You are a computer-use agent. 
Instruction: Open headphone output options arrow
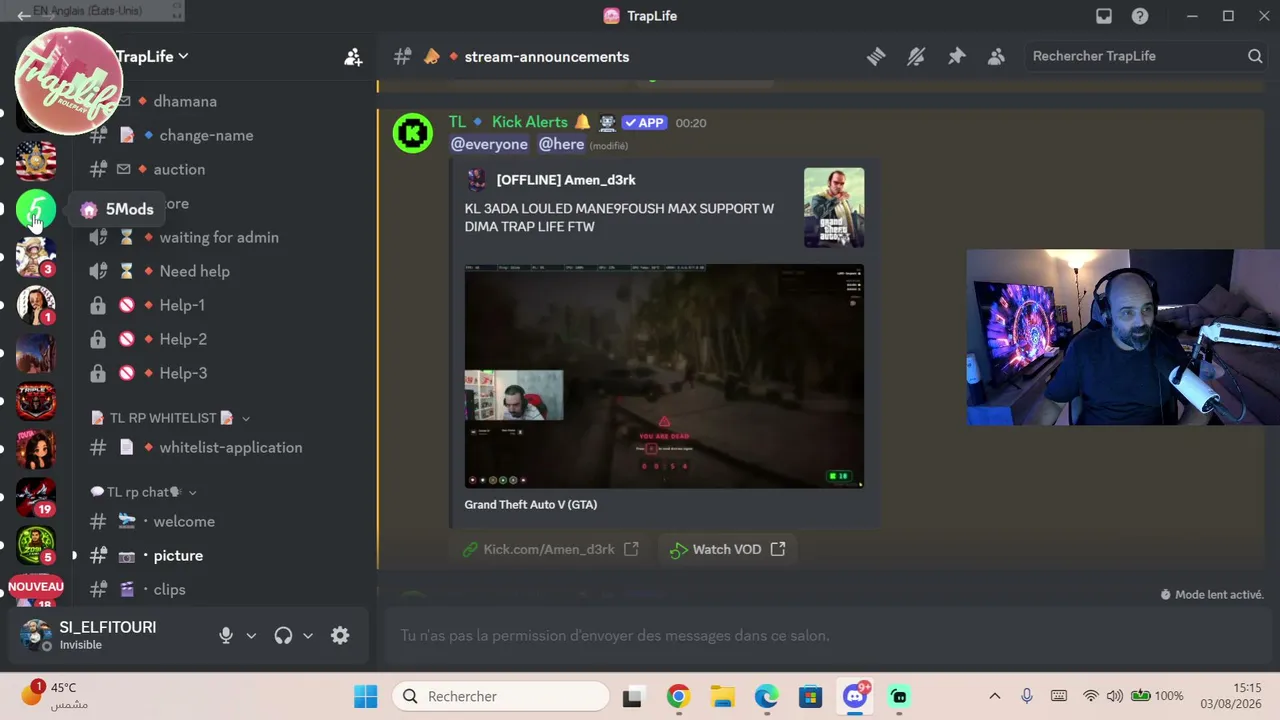point(308,635)
